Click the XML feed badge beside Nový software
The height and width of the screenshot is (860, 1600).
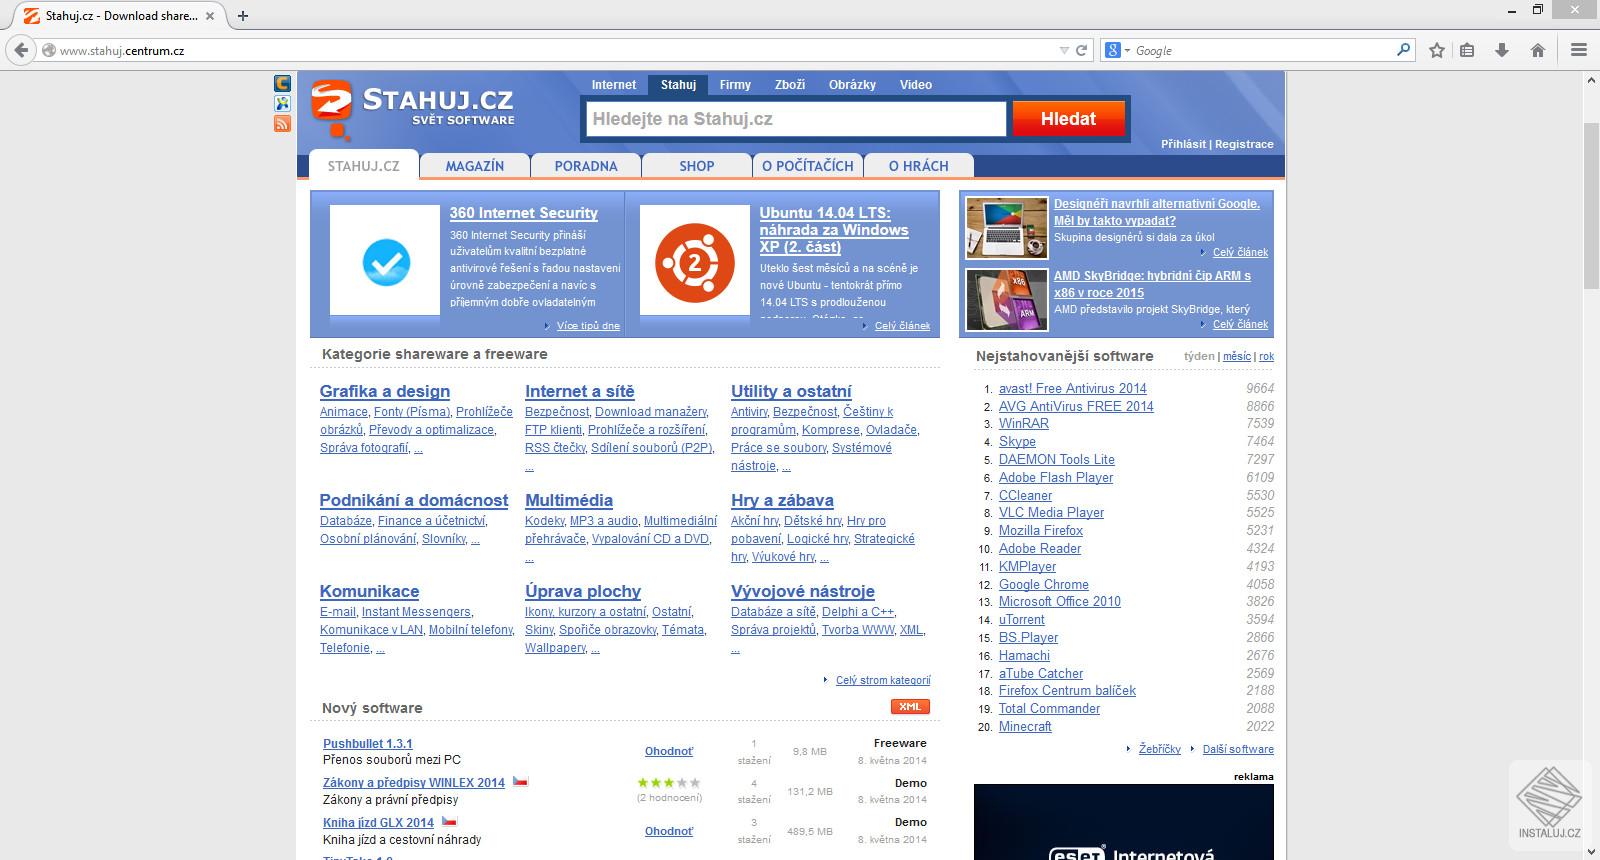pos(910,707)
